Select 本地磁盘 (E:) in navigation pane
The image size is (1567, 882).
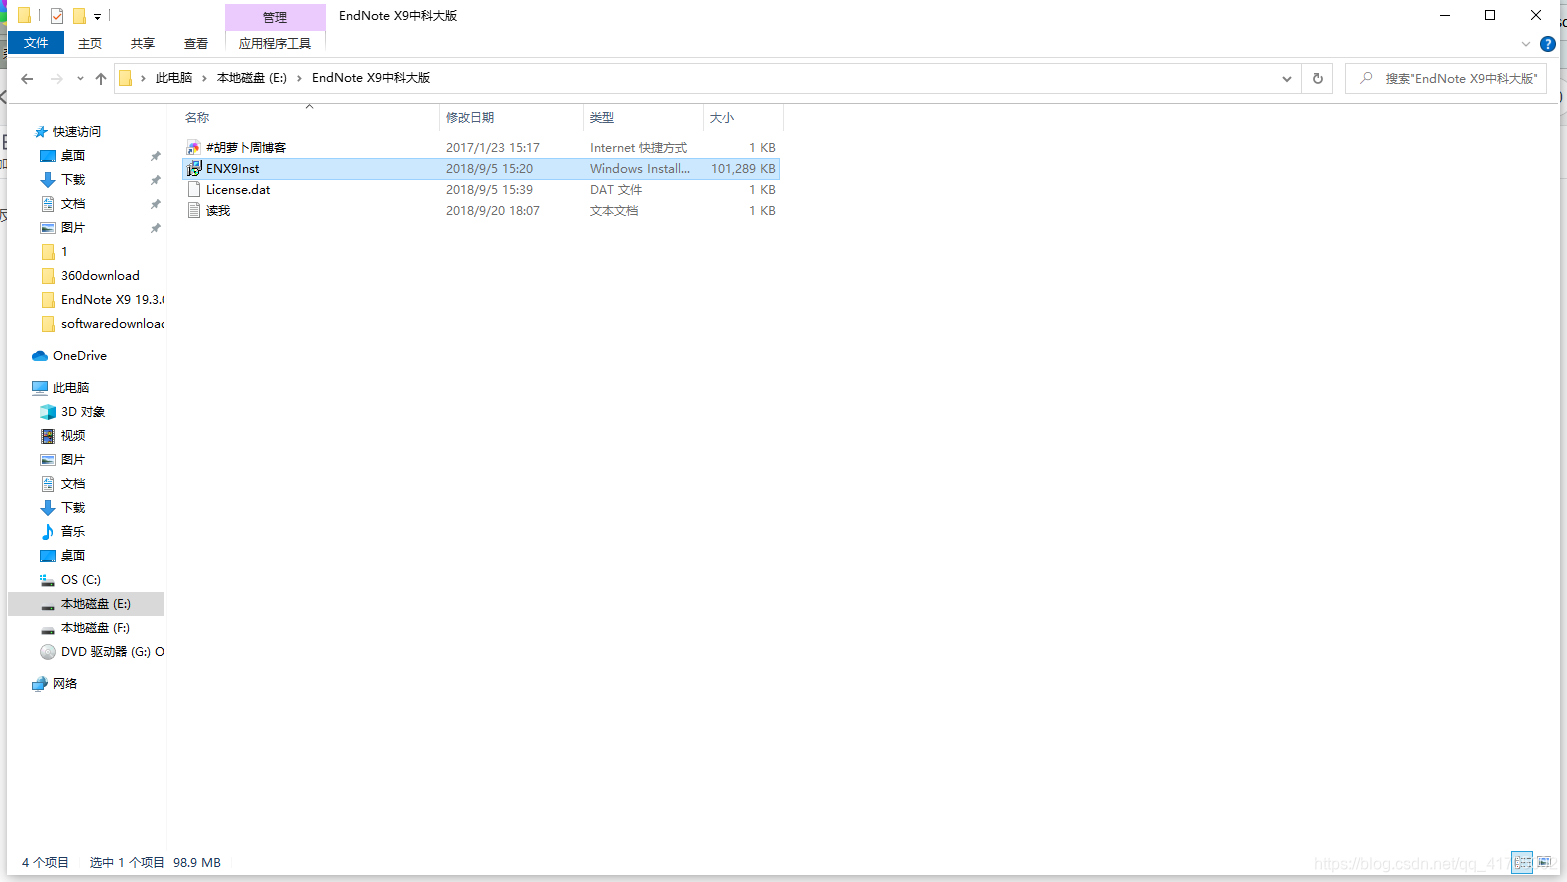pyautogui.click(x=86, y=604)
